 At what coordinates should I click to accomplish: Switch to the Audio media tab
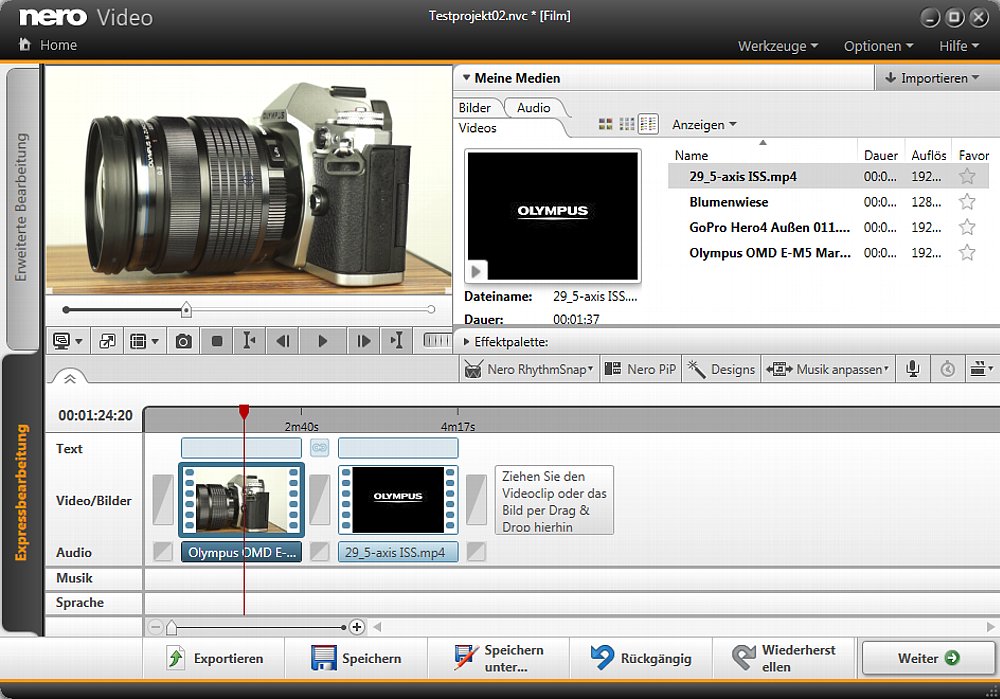pyautogui.click(x=533, y=107)
